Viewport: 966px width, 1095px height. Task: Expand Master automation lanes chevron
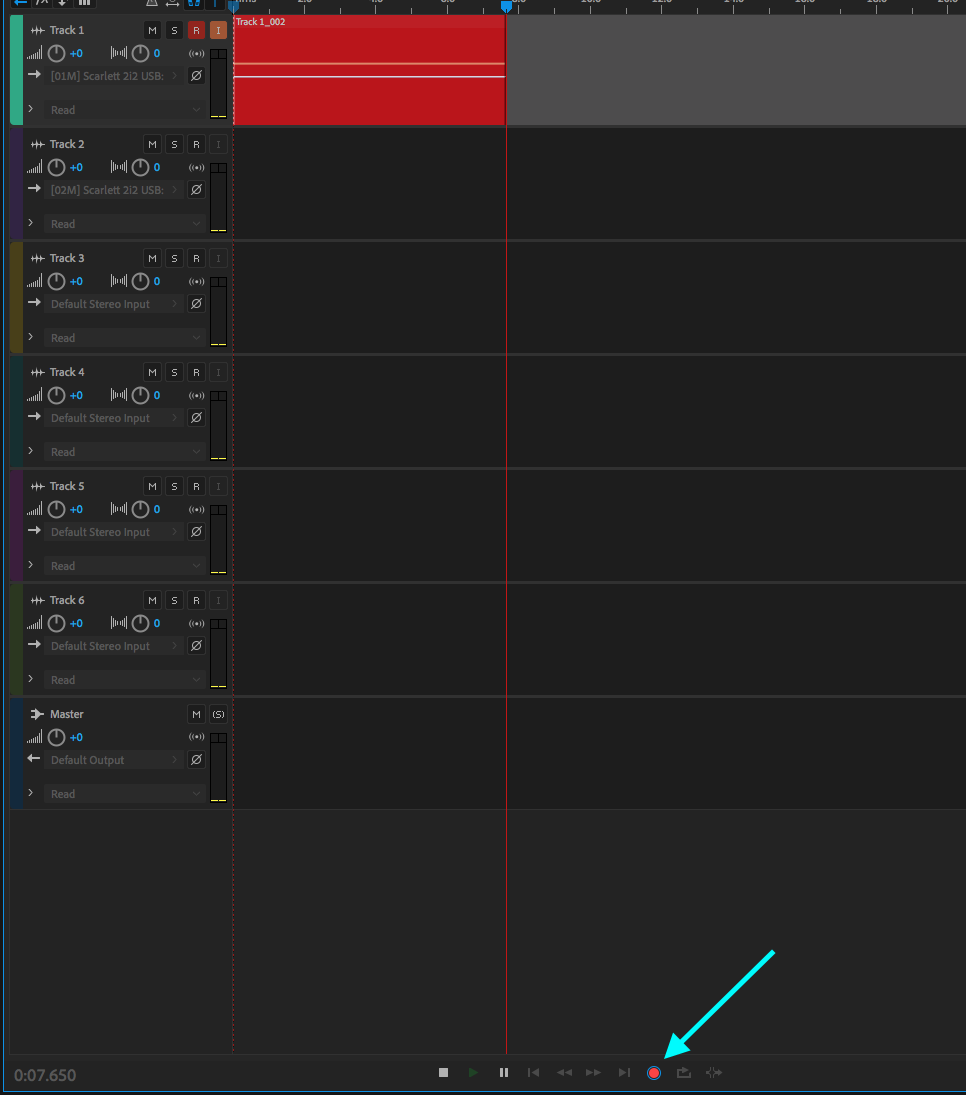(31, 793)
